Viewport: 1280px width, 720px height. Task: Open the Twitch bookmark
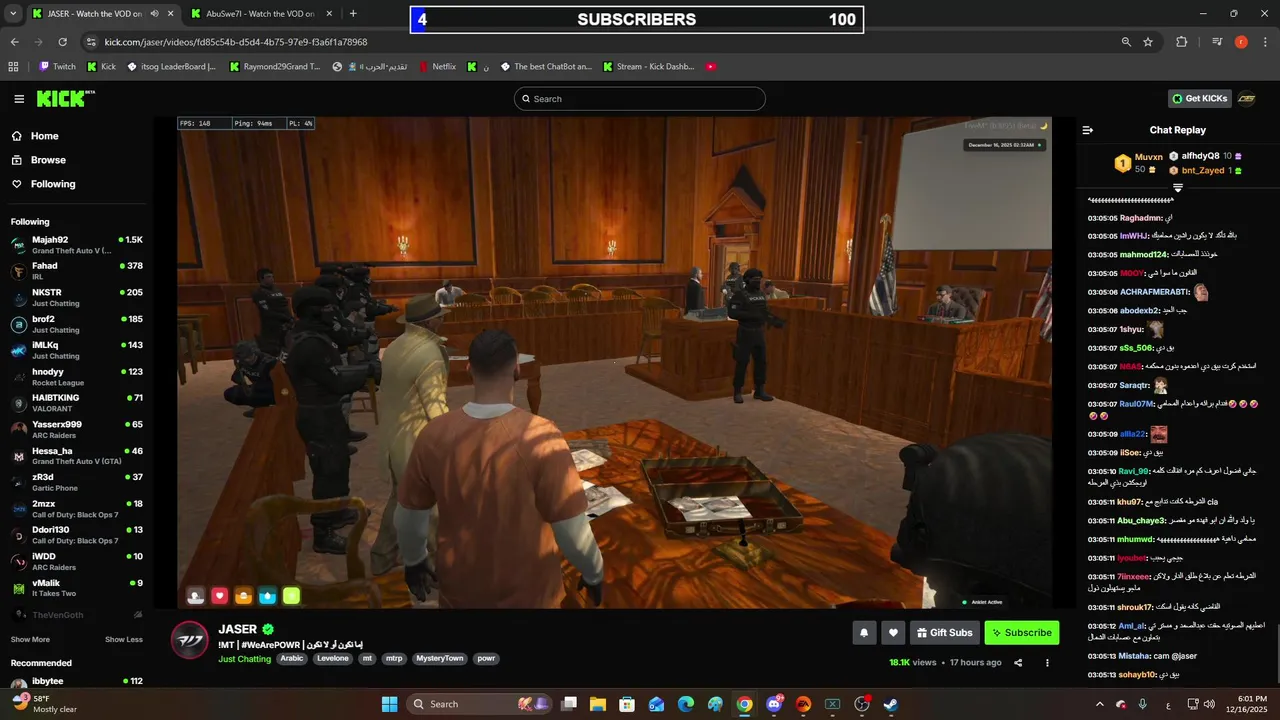pyautogui.click(x=57, y=67)
